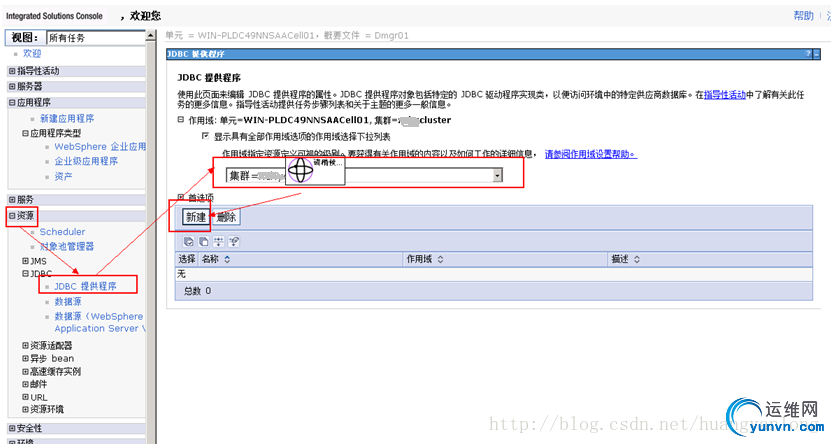The image size is (831, 444).
Task: Expand the URL tree node
Action: [25, 397]
